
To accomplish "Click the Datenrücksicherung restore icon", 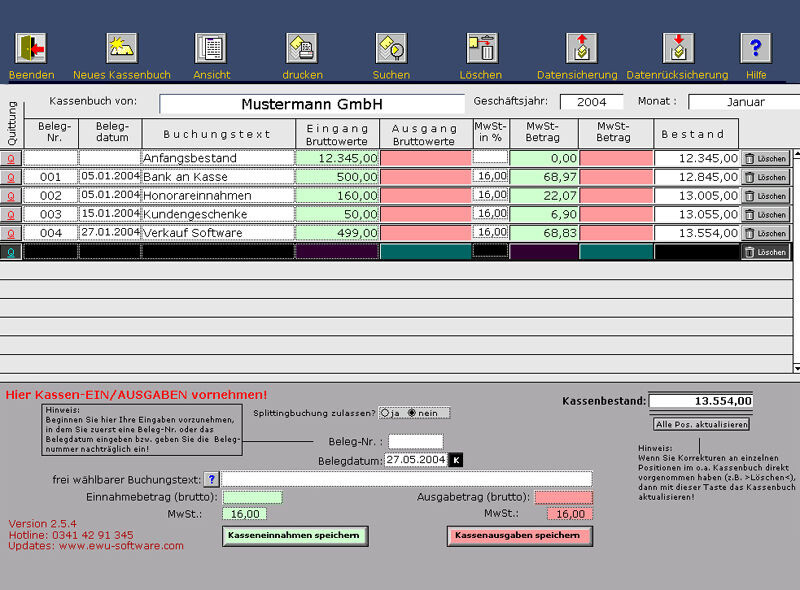I will click(679, 48).
